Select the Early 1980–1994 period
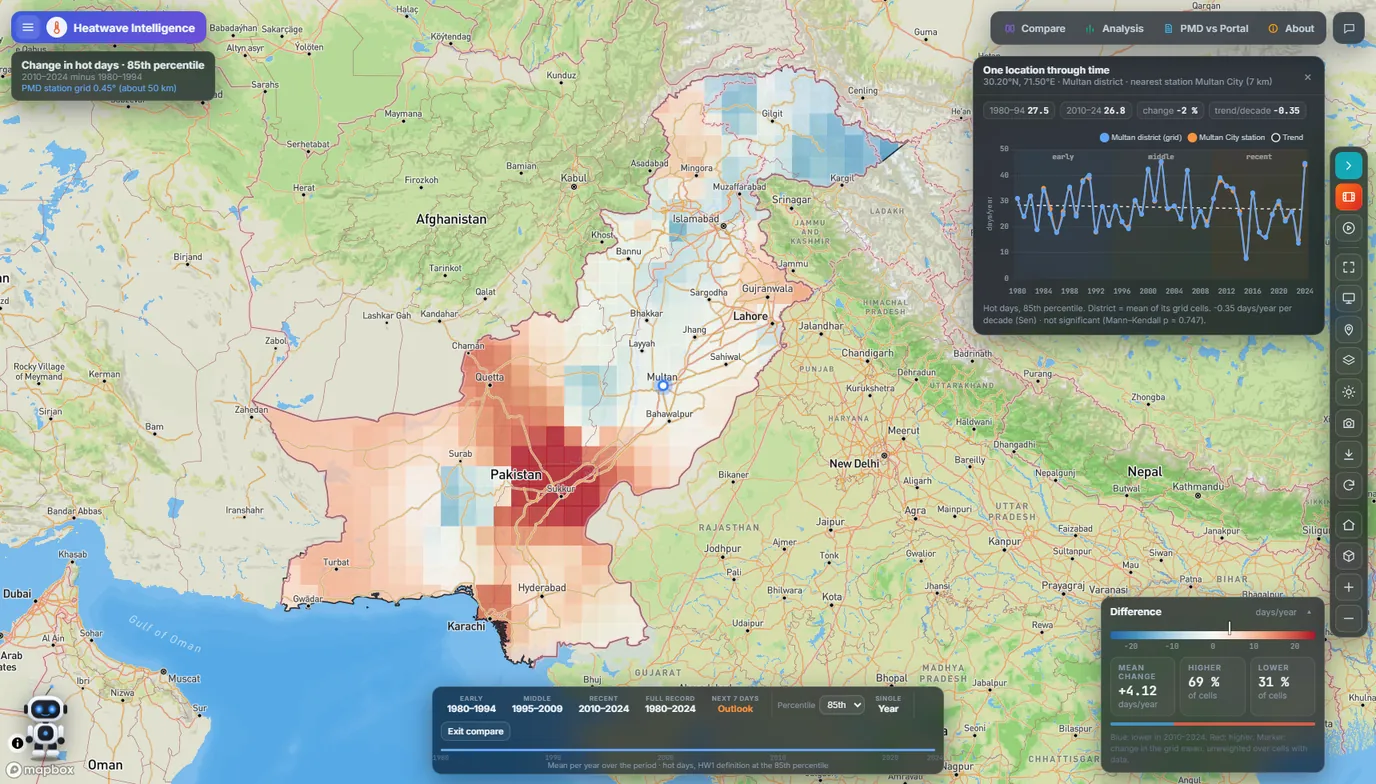The image size is (1376, 784). point(471,704)
